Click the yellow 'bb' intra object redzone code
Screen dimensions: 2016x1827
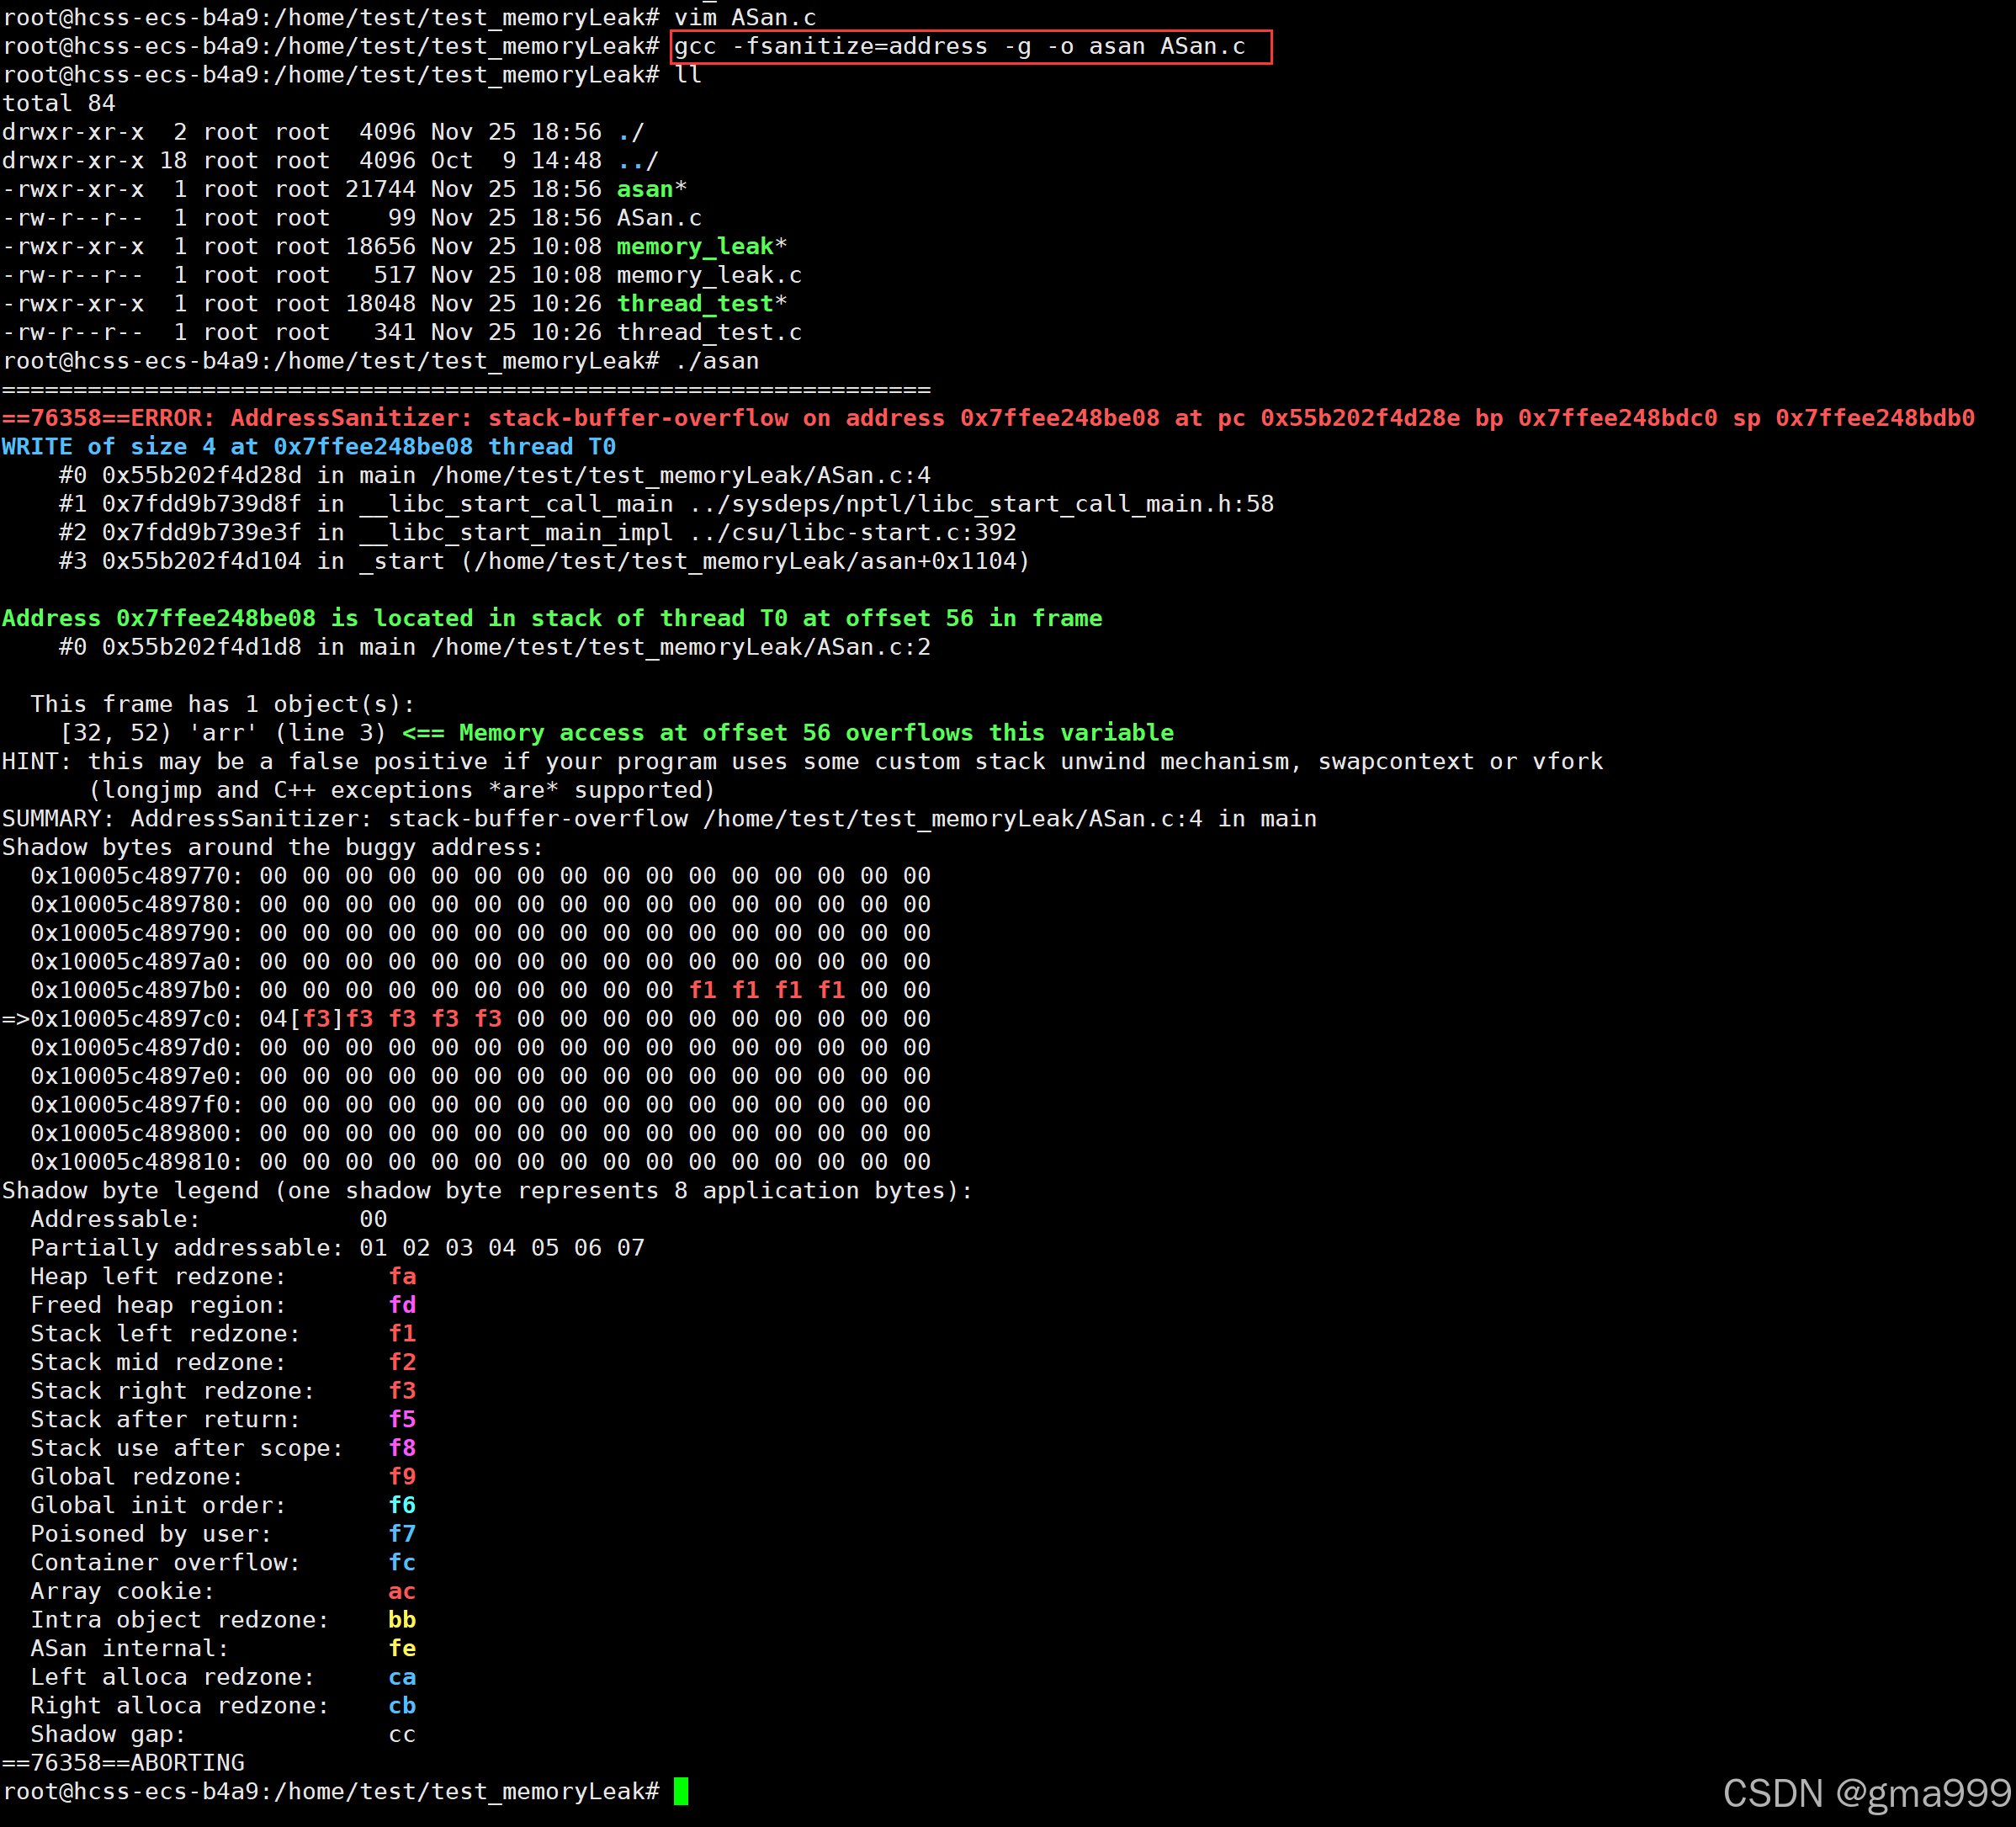[x=402, y=1620]
